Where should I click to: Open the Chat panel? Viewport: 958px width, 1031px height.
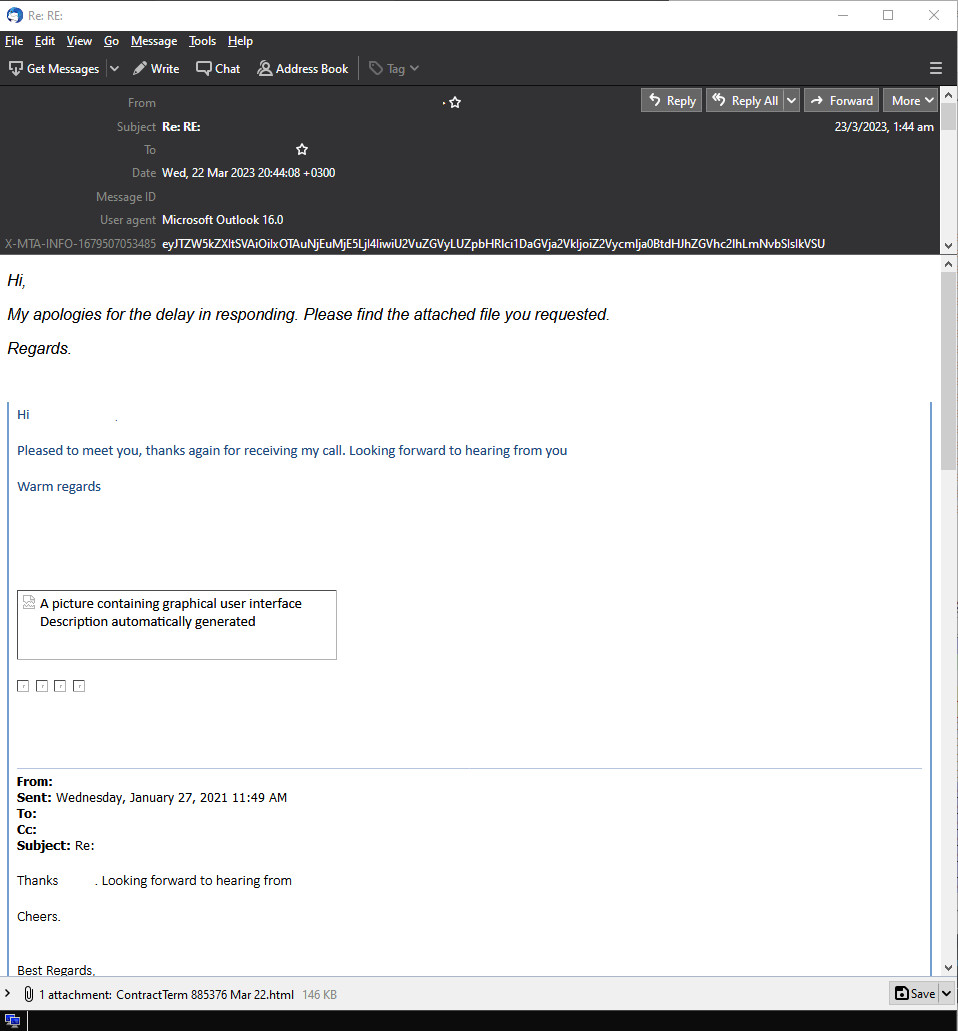click(218, 69)
